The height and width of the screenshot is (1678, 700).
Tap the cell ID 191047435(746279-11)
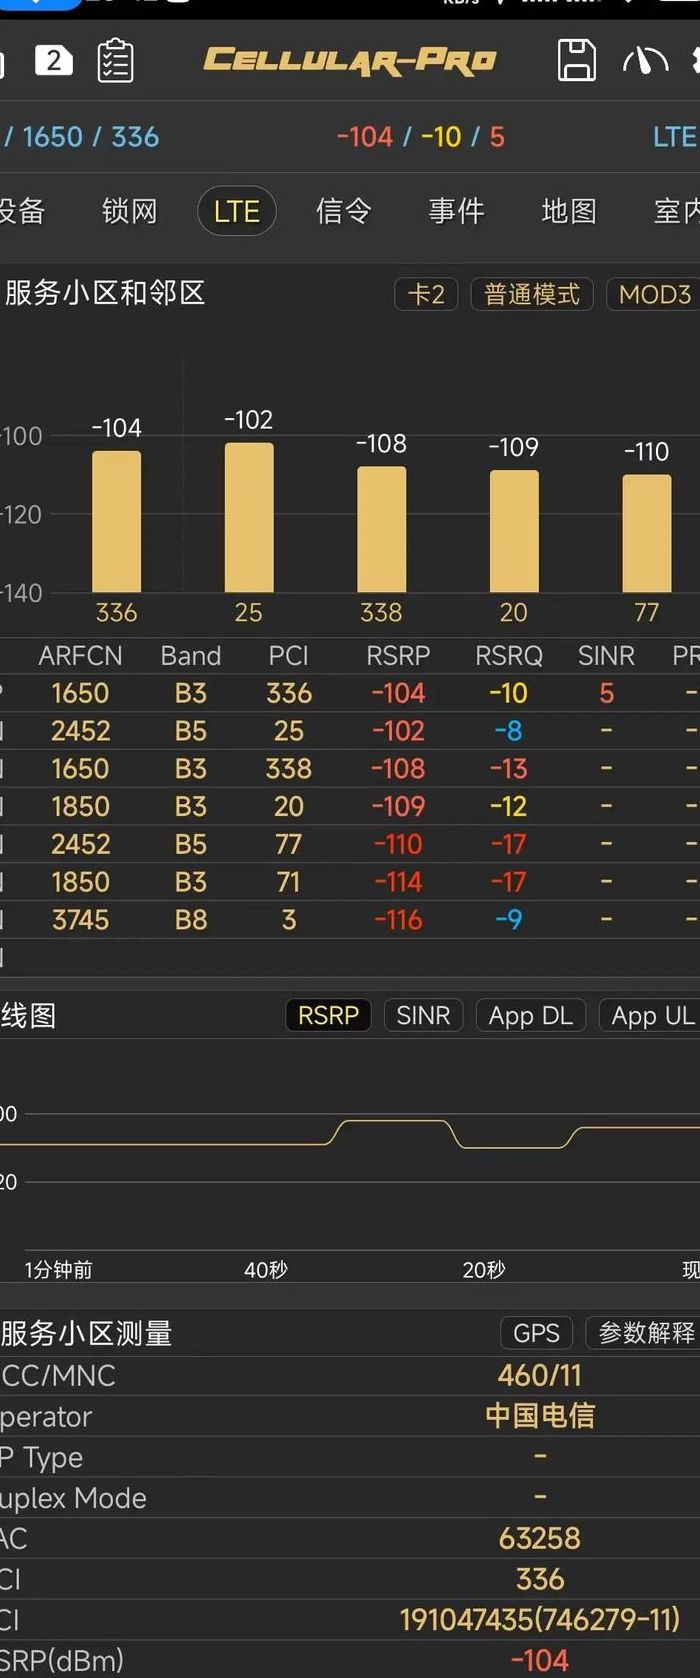(540, 1620)
